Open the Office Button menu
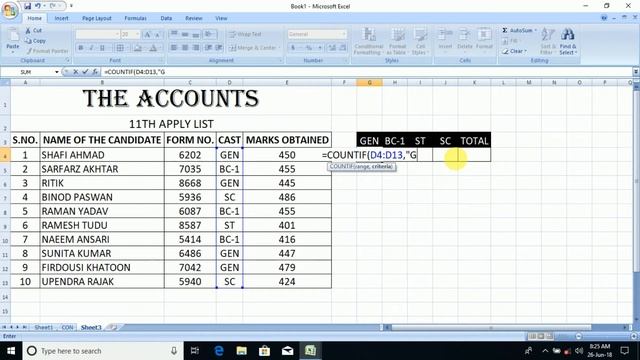Viewport: 640px width, 360px height. tap(10, 10)
